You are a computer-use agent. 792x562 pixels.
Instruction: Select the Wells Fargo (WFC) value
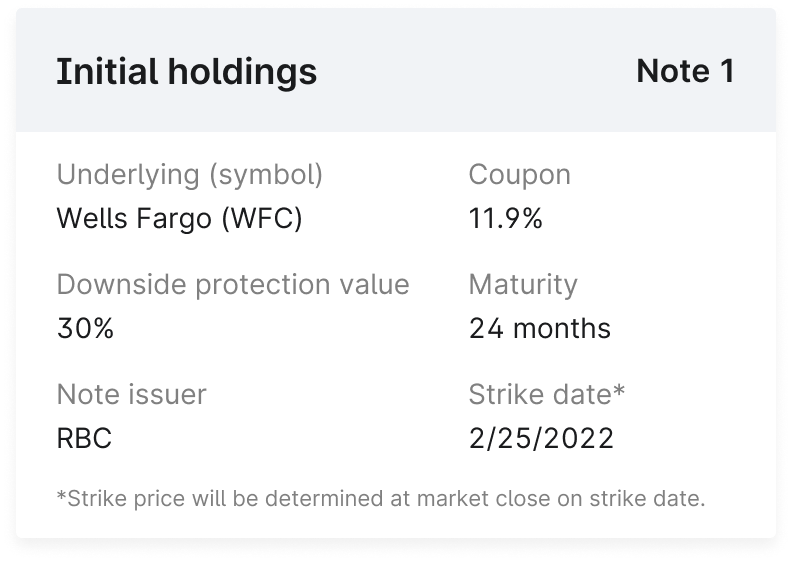click(179, 218)
